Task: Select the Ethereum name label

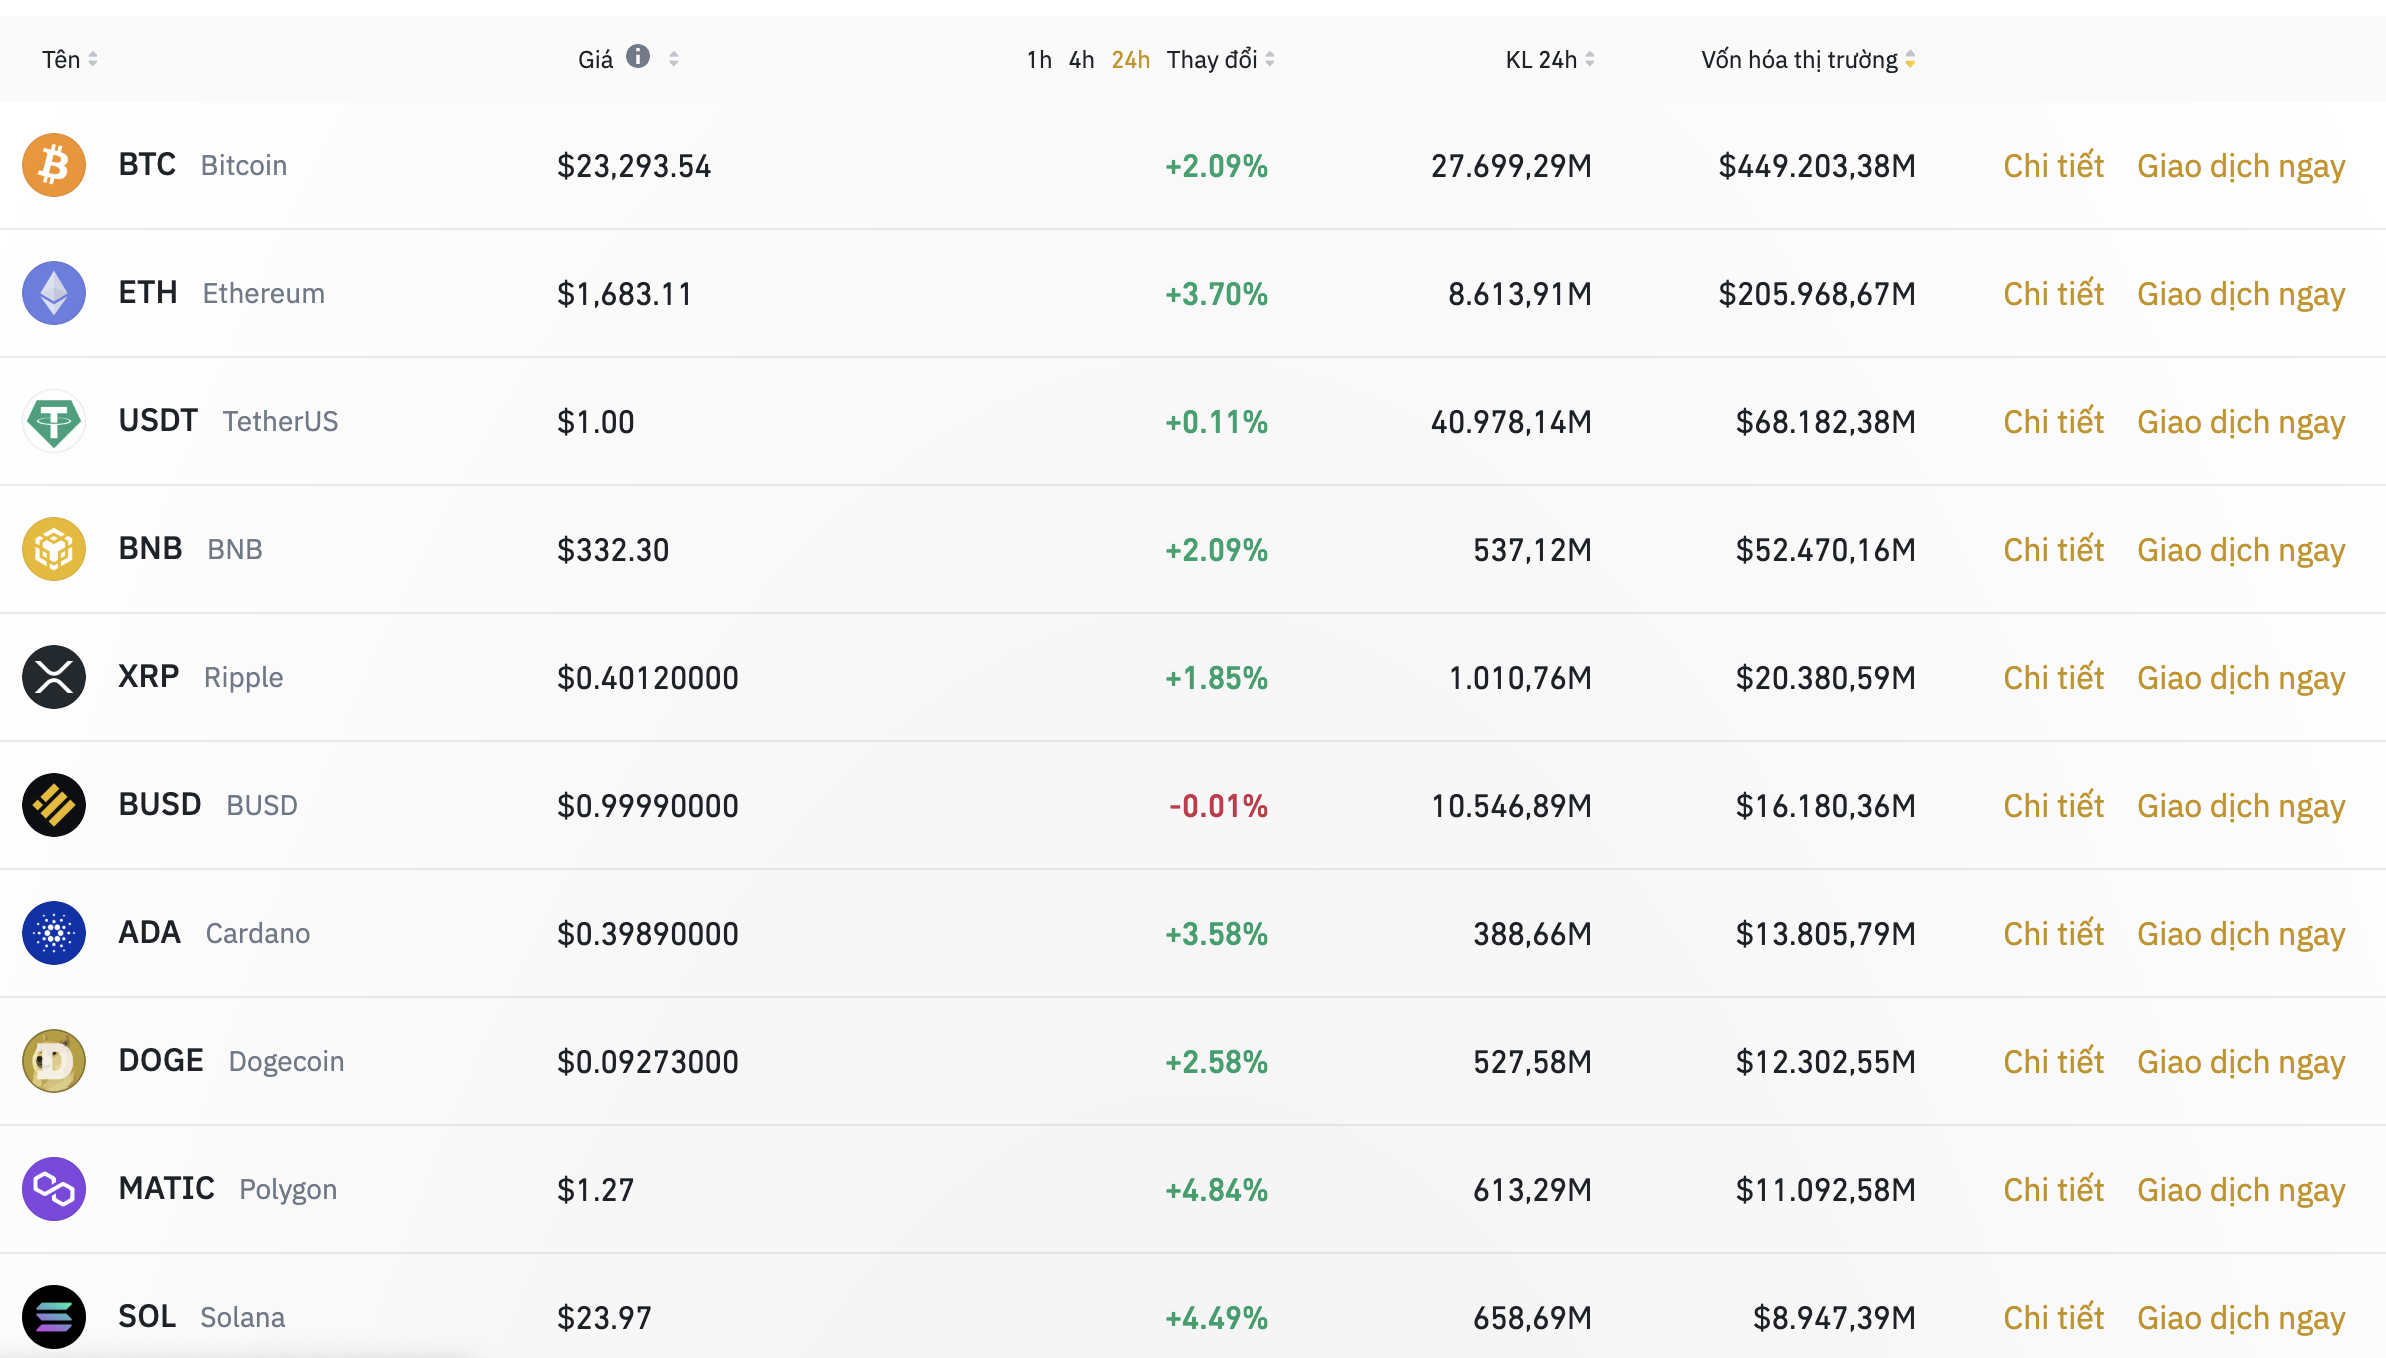Action: (x=264, y=294)
